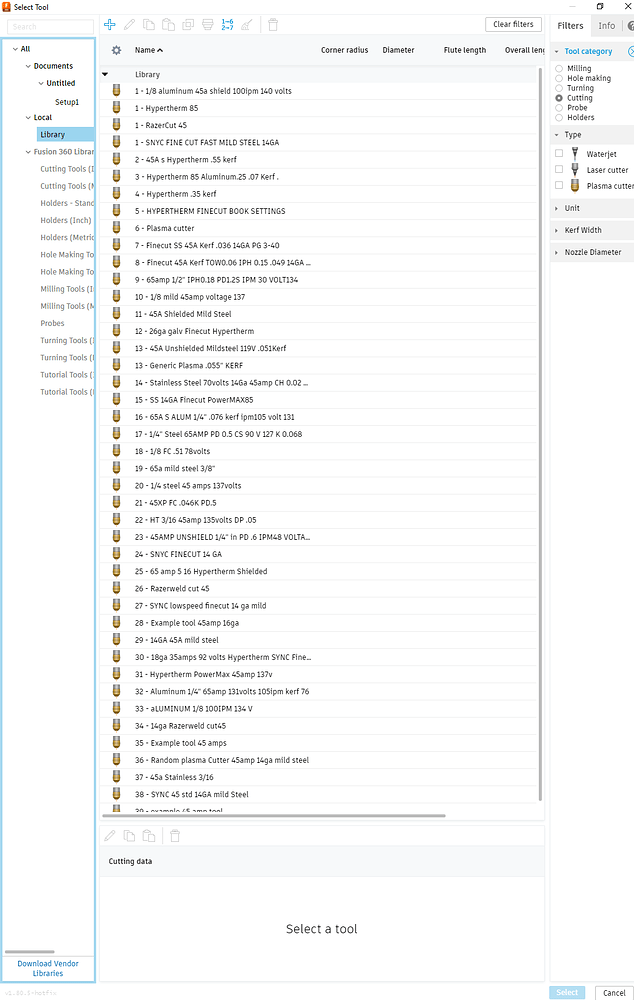Click the Plasma cutter type icon in filters

(x=575, y=186)
